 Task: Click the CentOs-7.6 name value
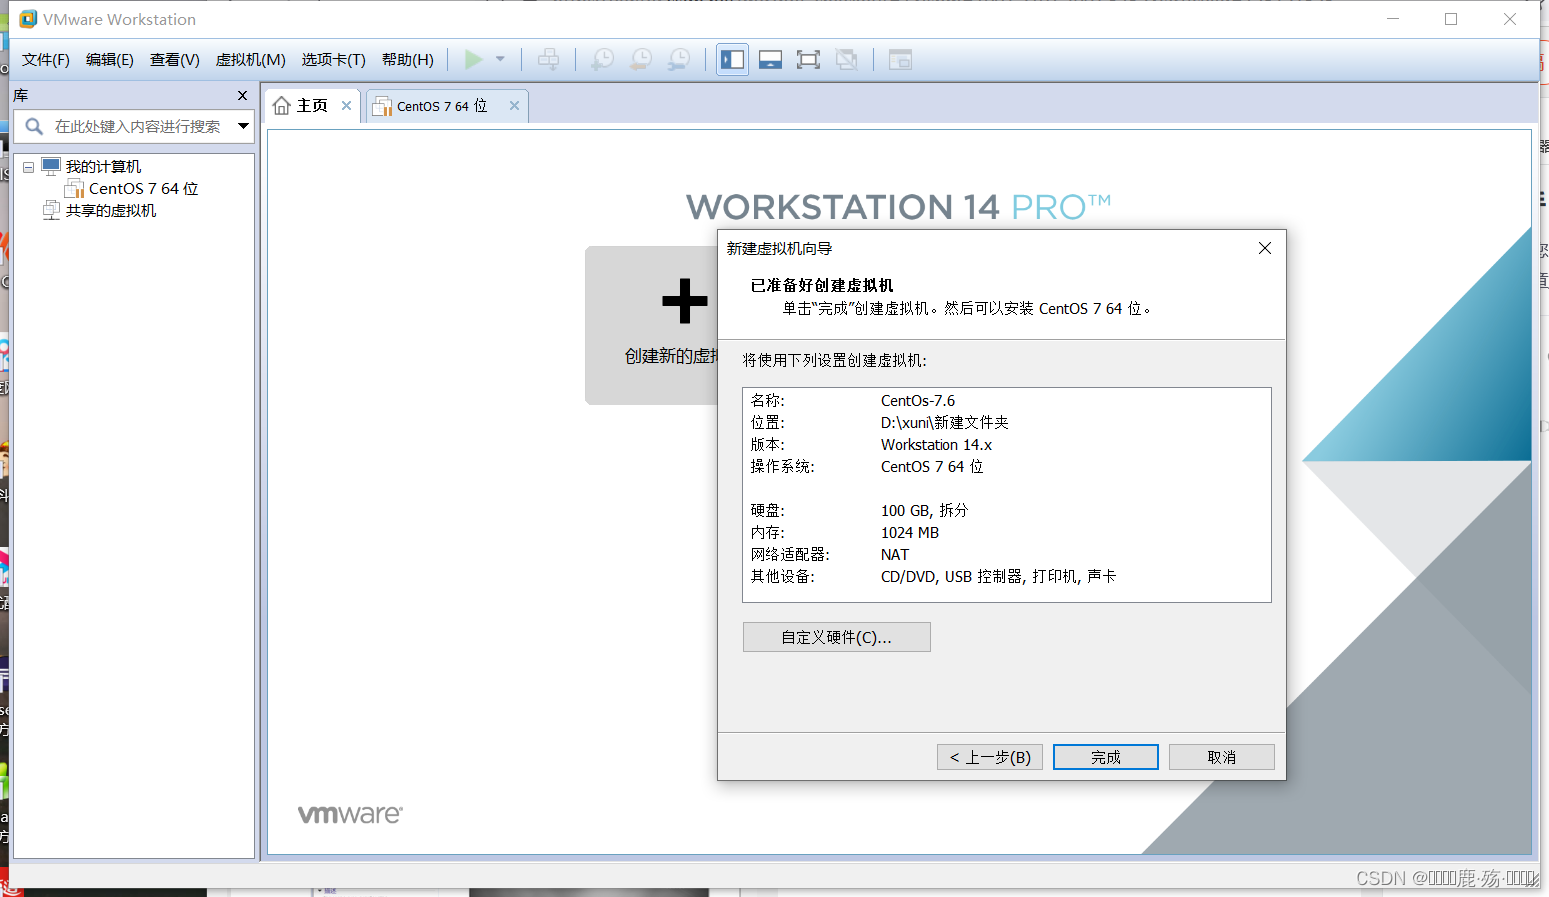(918, 401)
